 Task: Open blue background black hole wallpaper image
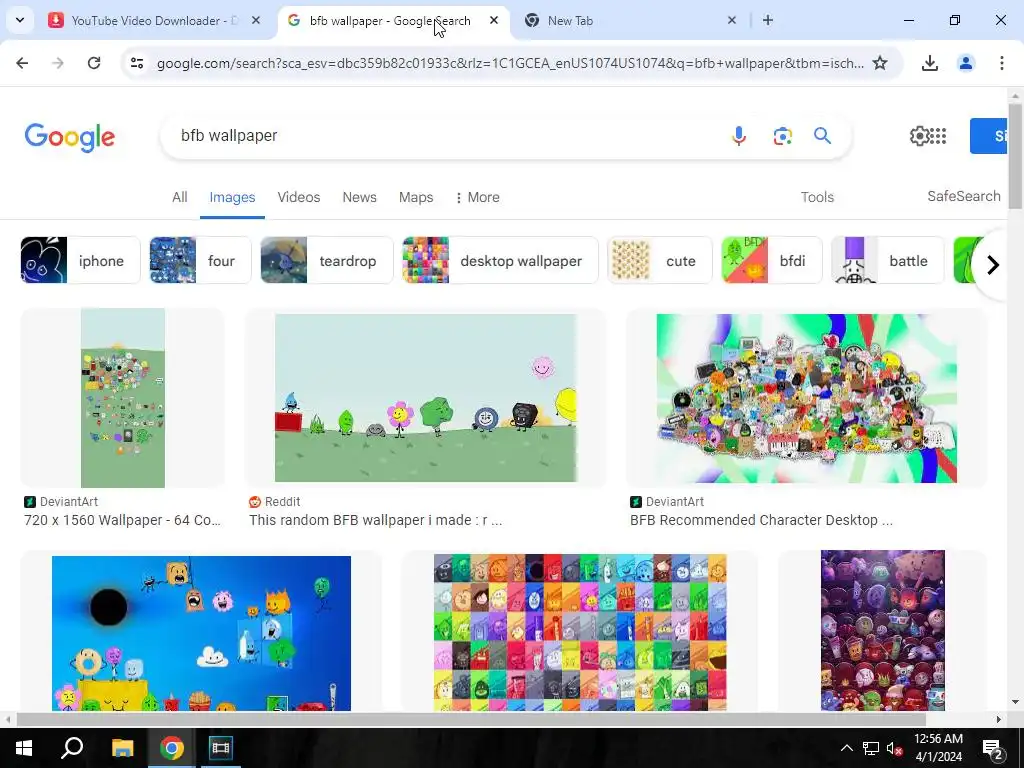click(x=201, y=632)
